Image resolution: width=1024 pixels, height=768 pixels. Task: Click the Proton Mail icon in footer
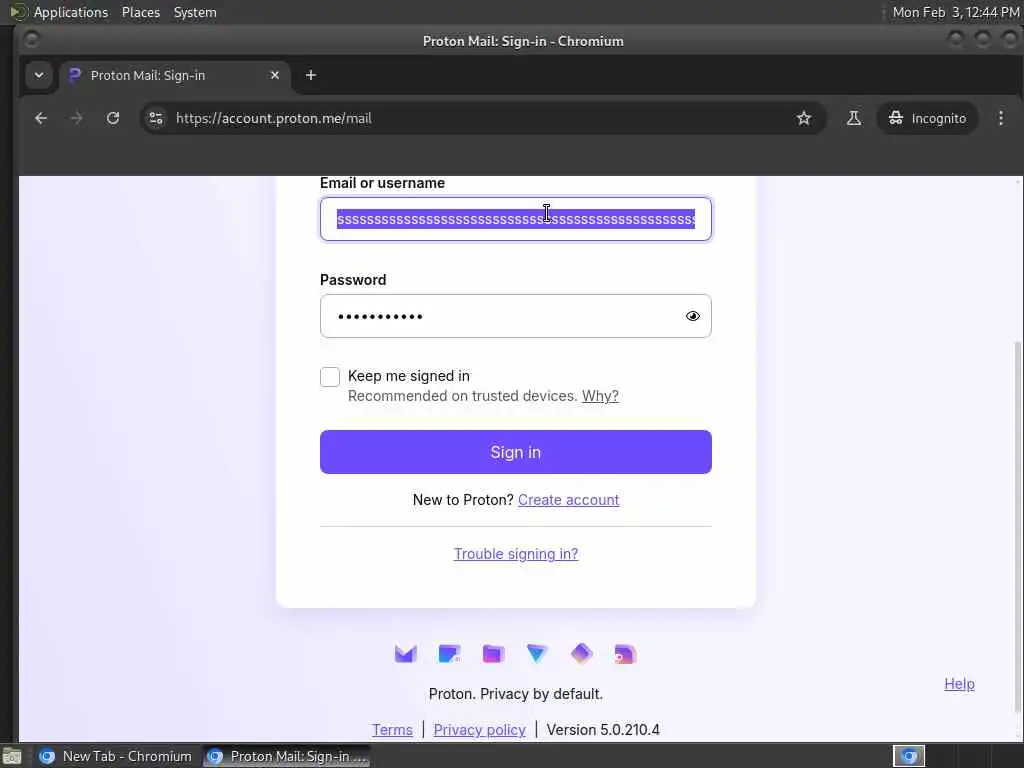click(406, 654)
